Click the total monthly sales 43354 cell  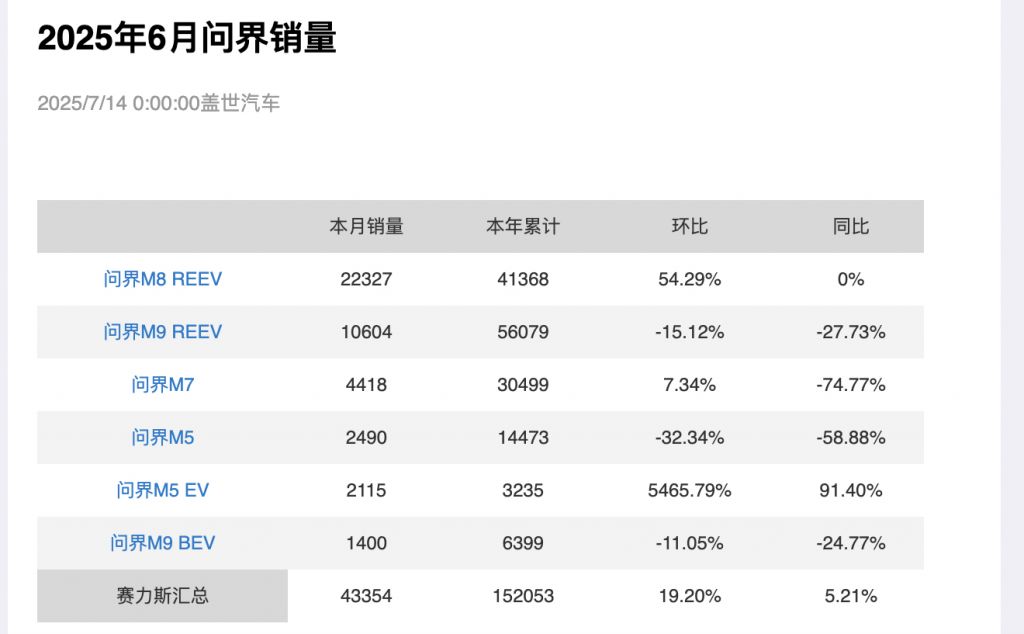pyautogui.click(x=366, y=597)
